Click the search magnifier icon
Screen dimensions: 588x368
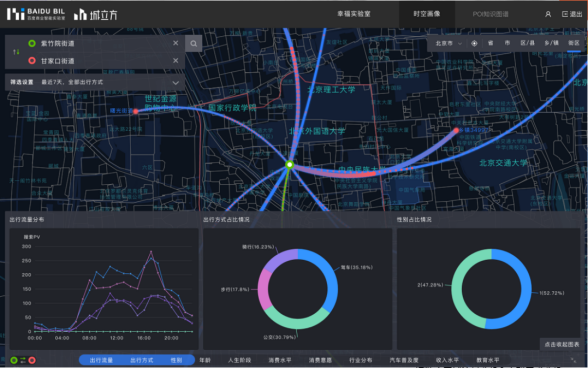194,44
